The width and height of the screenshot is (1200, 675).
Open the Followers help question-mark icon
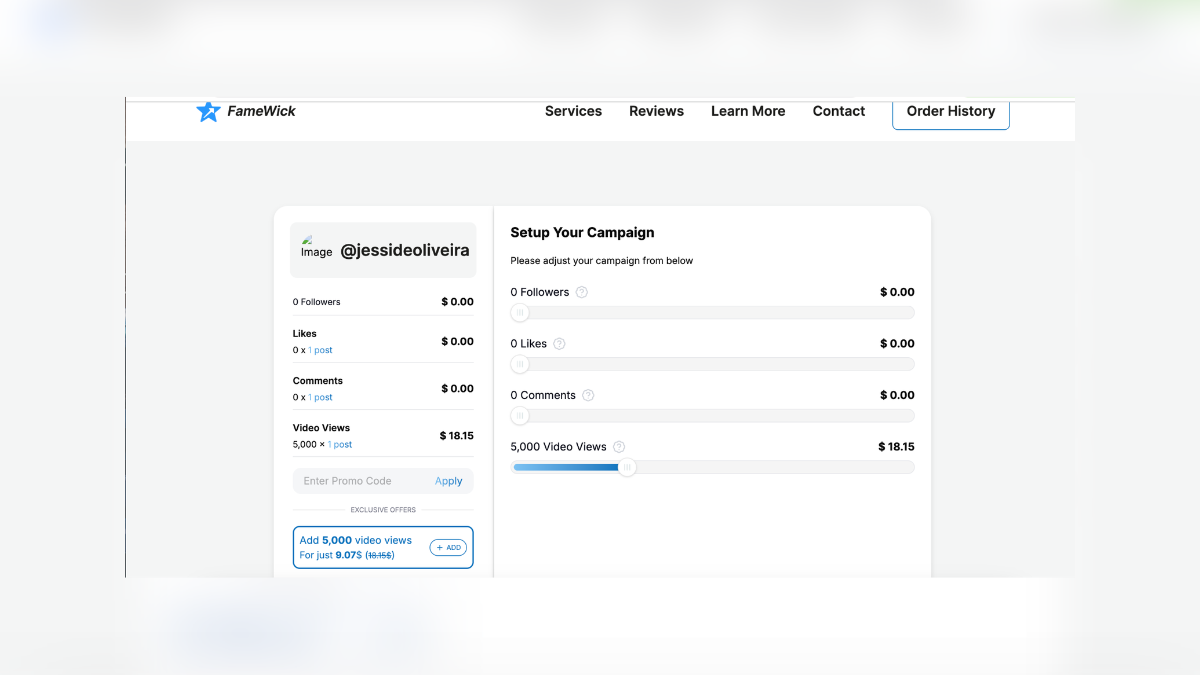coord(582,292)
